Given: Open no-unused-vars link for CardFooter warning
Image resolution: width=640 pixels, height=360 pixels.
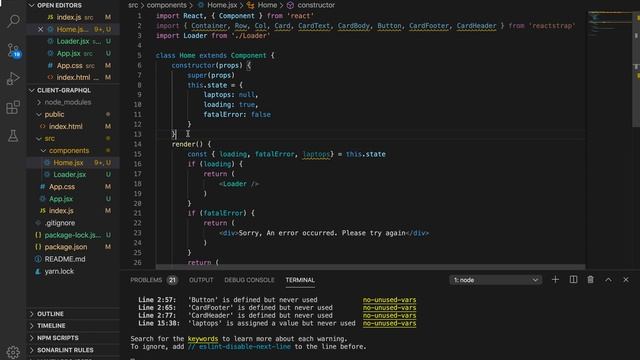Looking at the screenshot, I should tap(389, 308).
